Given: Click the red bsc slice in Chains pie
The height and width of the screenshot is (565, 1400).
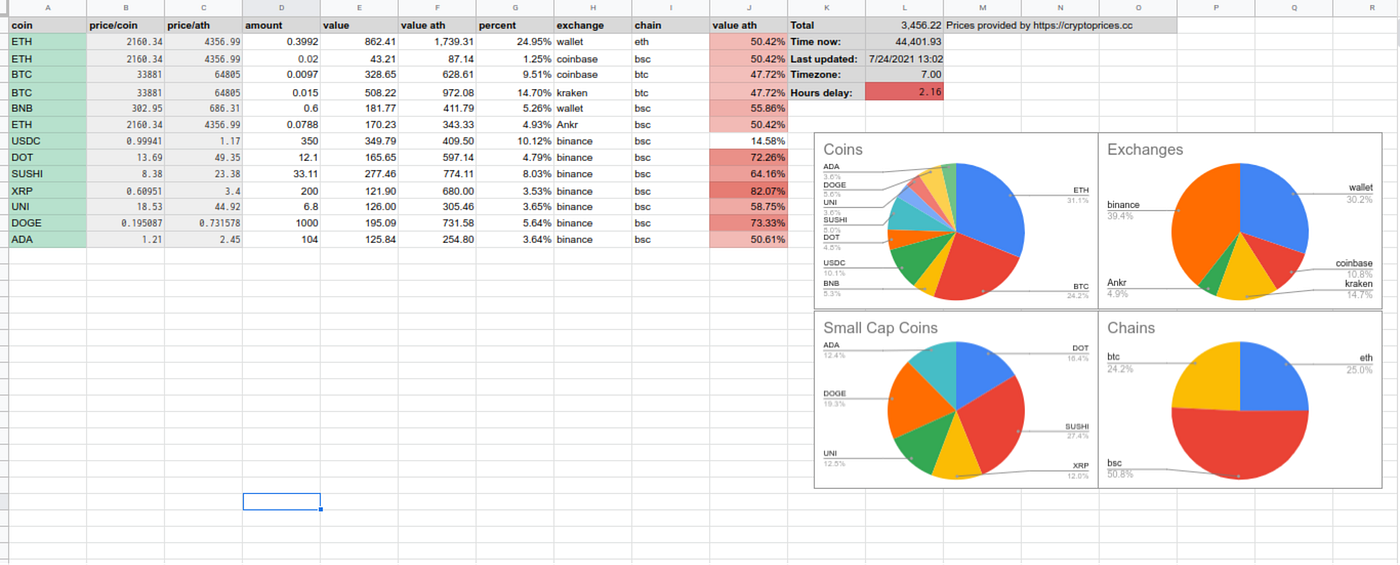Looking at the screenshot, I should [1240, 445].
